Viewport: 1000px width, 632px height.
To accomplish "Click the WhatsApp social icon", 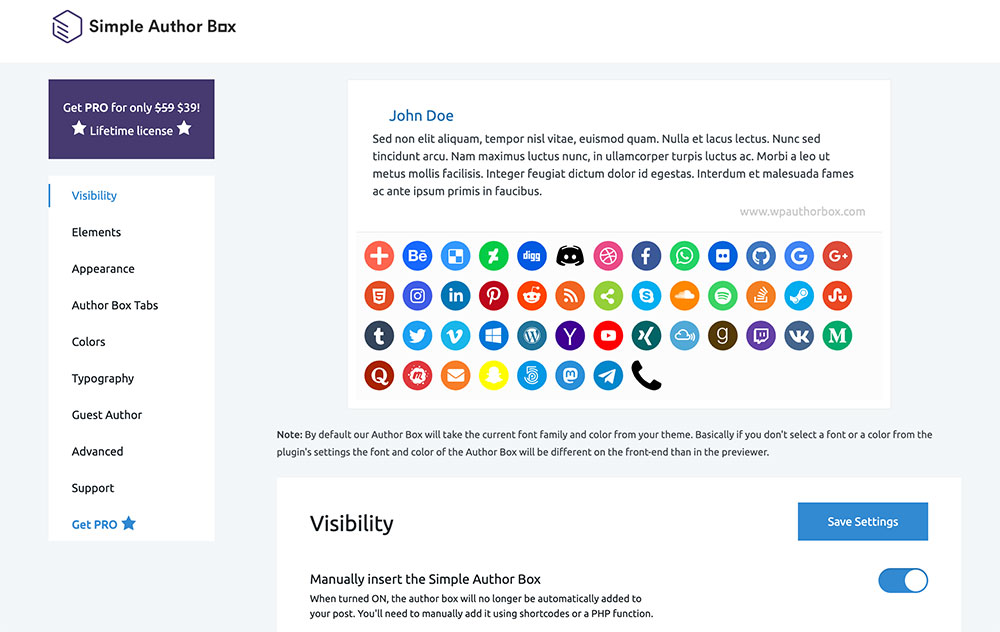I will tap(685, 256).
